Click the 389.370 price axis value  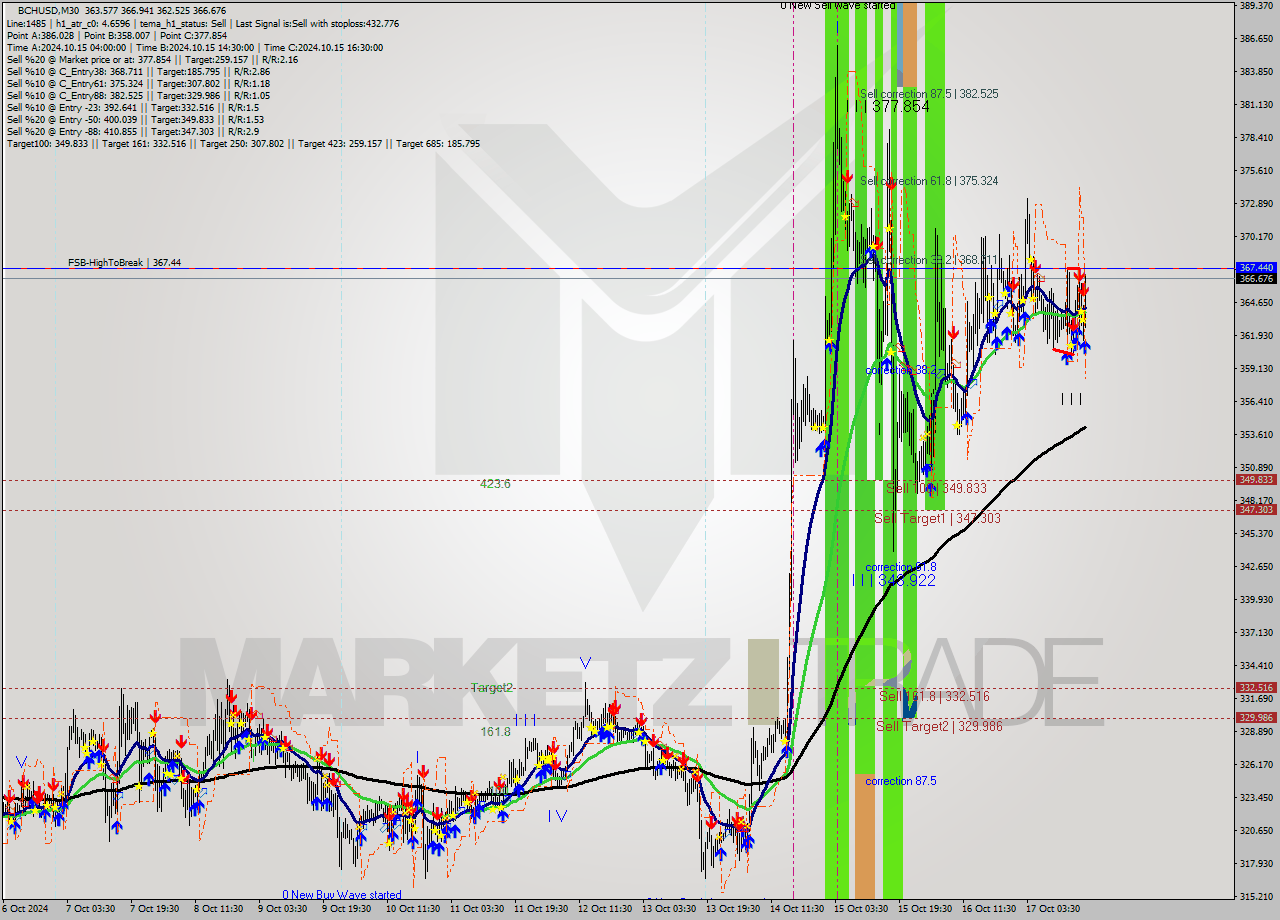tap(1256, 6)
